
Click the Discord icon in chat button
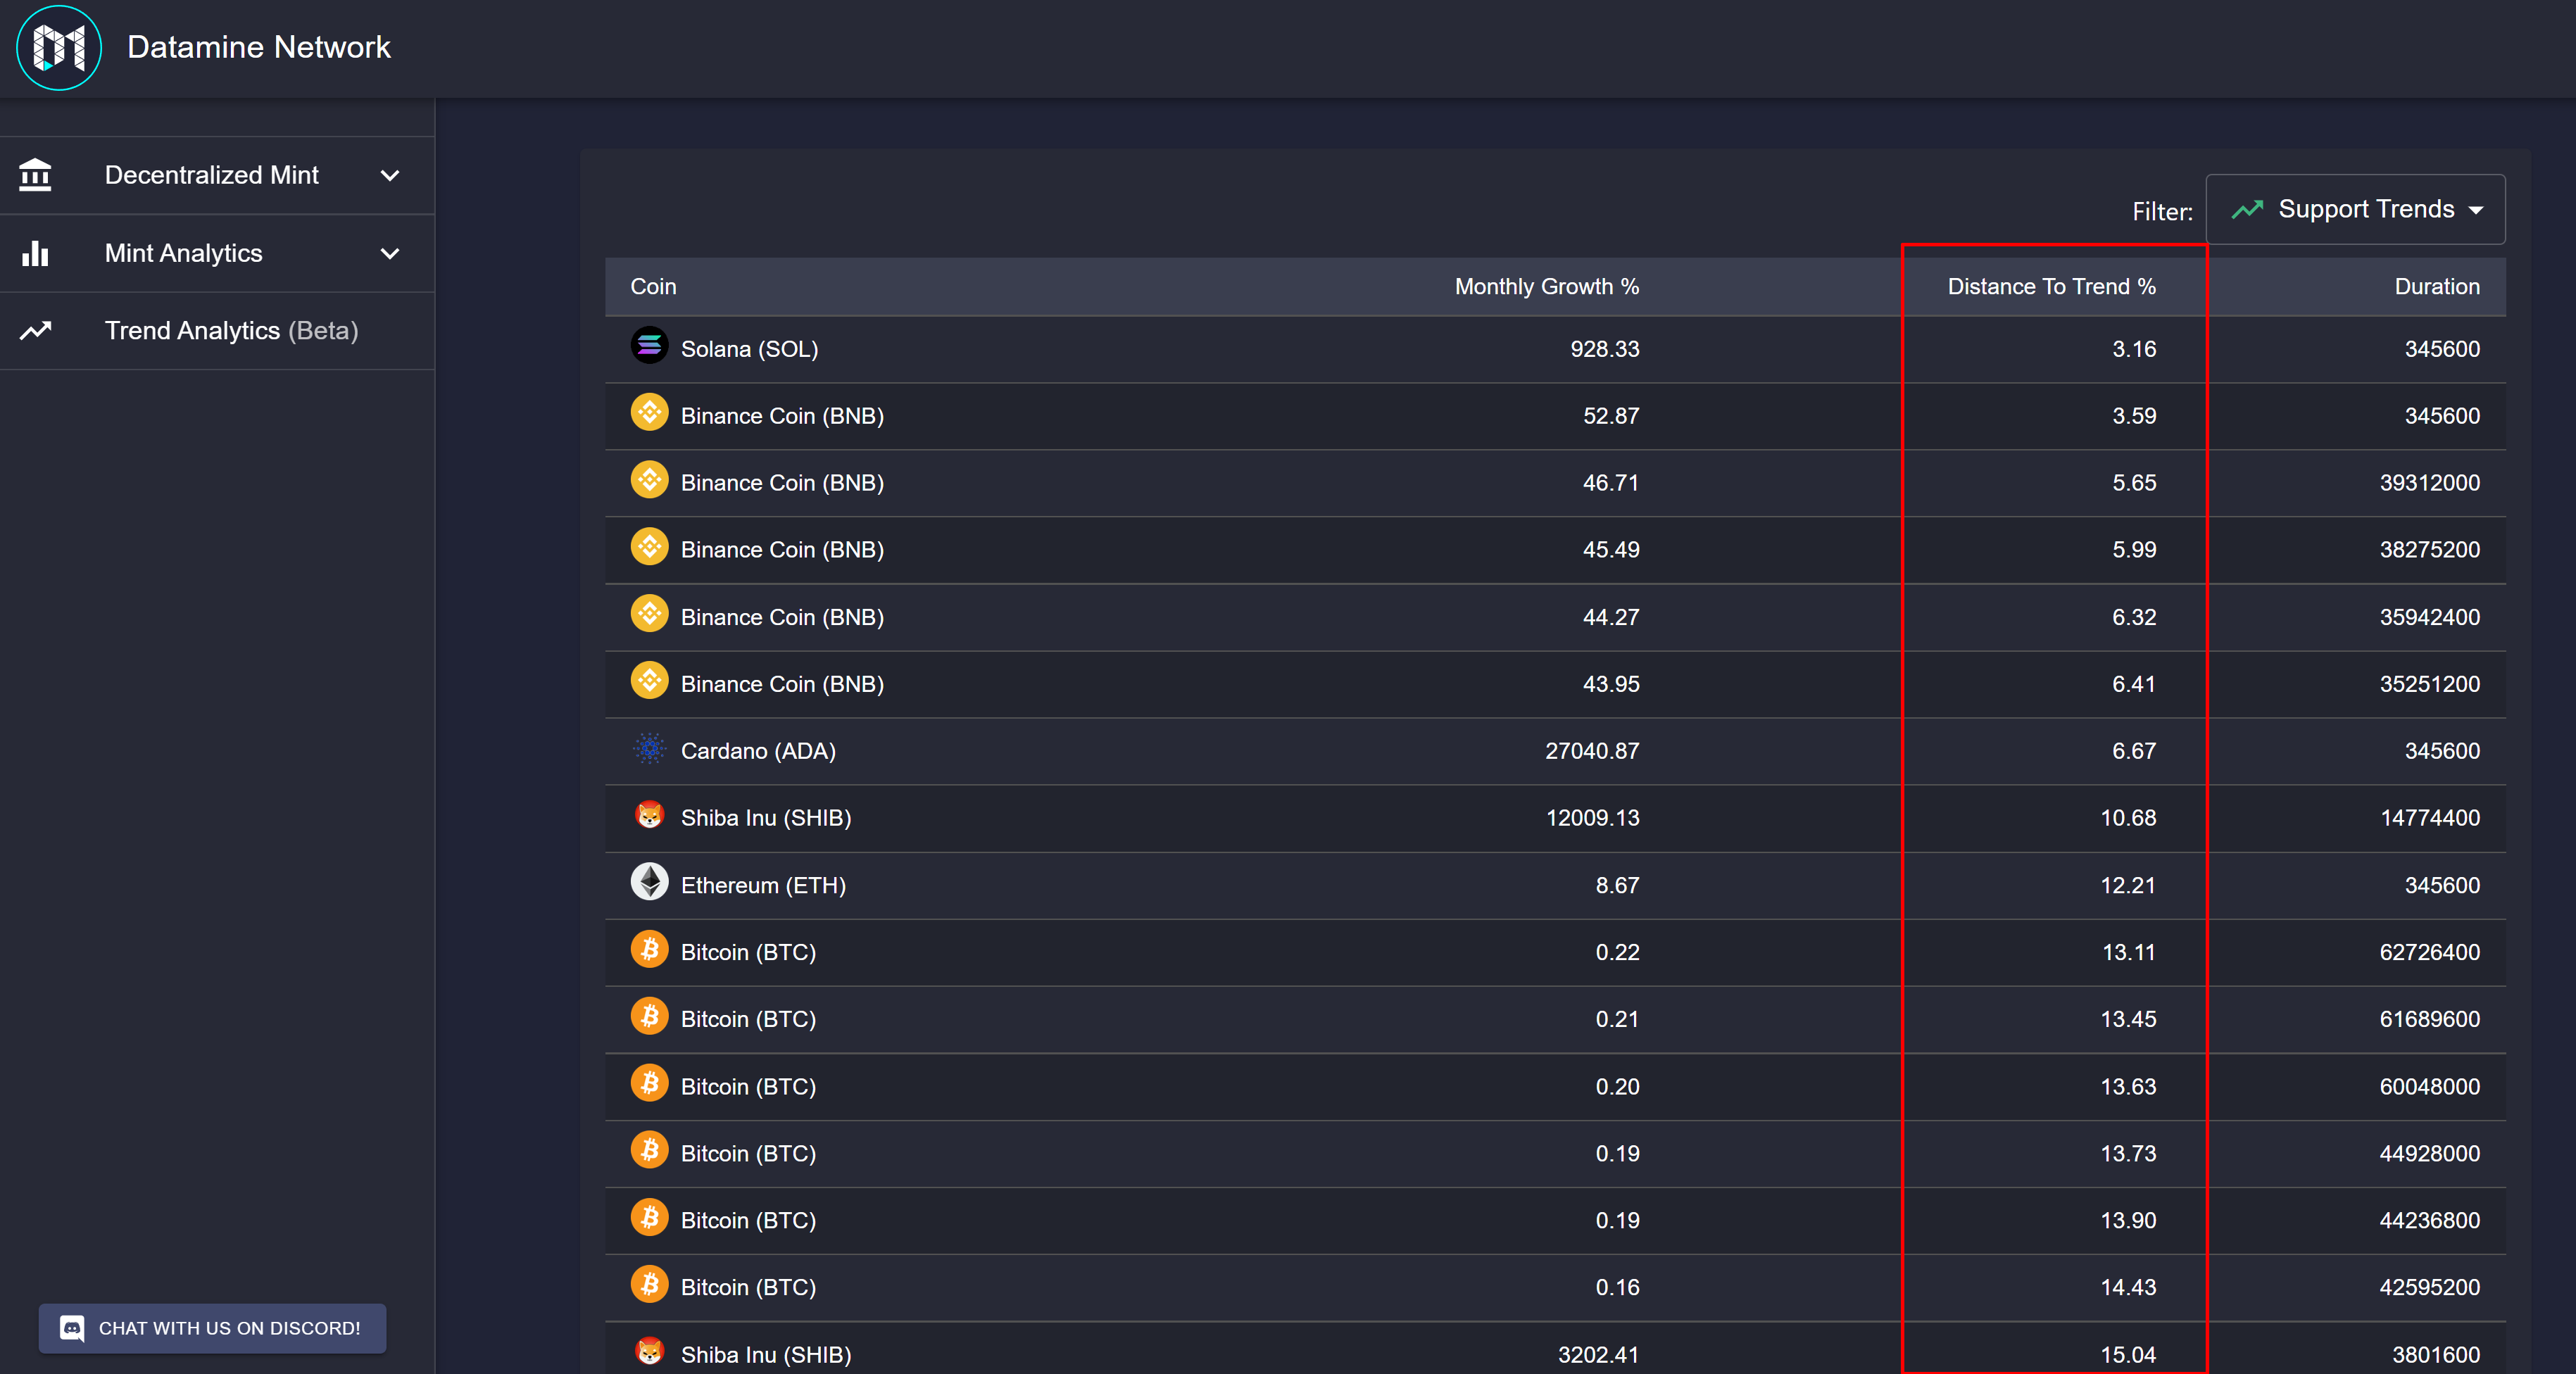coord(72,1328)
